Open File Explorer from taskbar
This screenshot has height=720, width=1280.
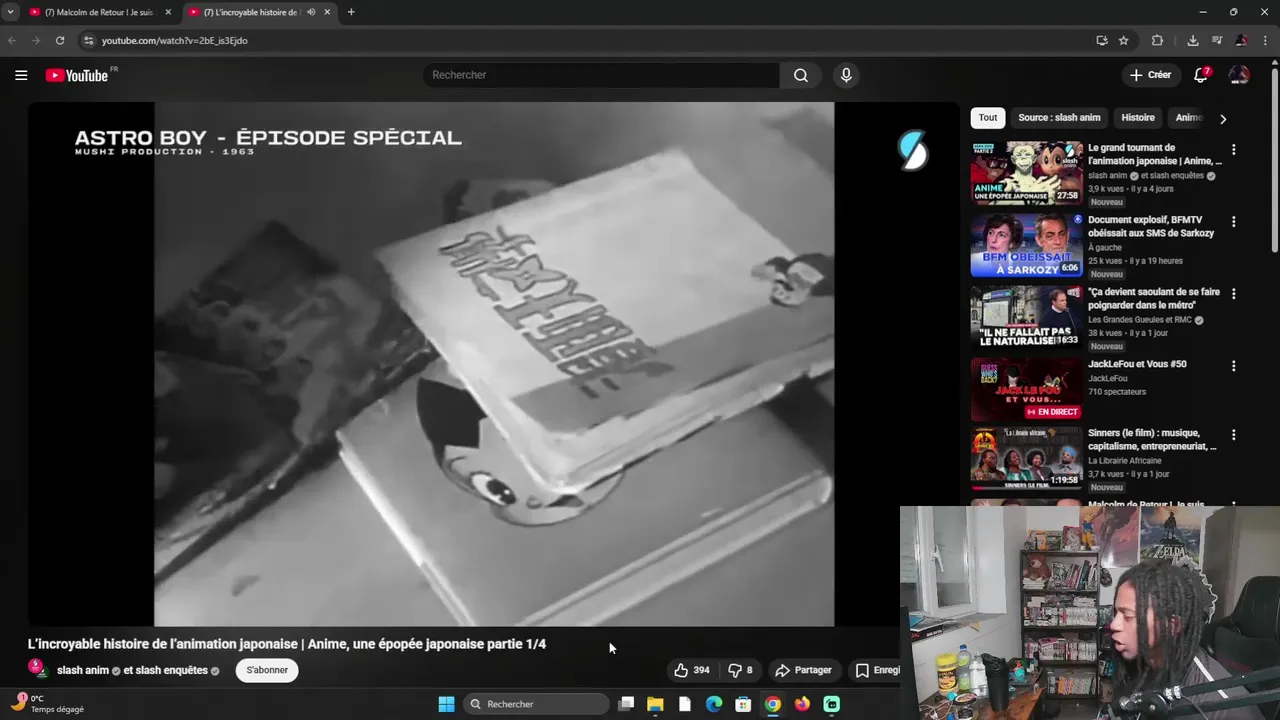coord(655,704)
